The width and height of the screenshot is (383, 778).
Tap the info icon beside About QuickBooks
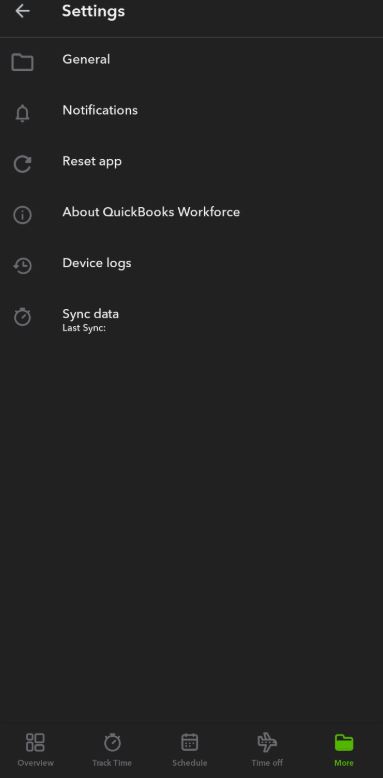pos(22,215)
